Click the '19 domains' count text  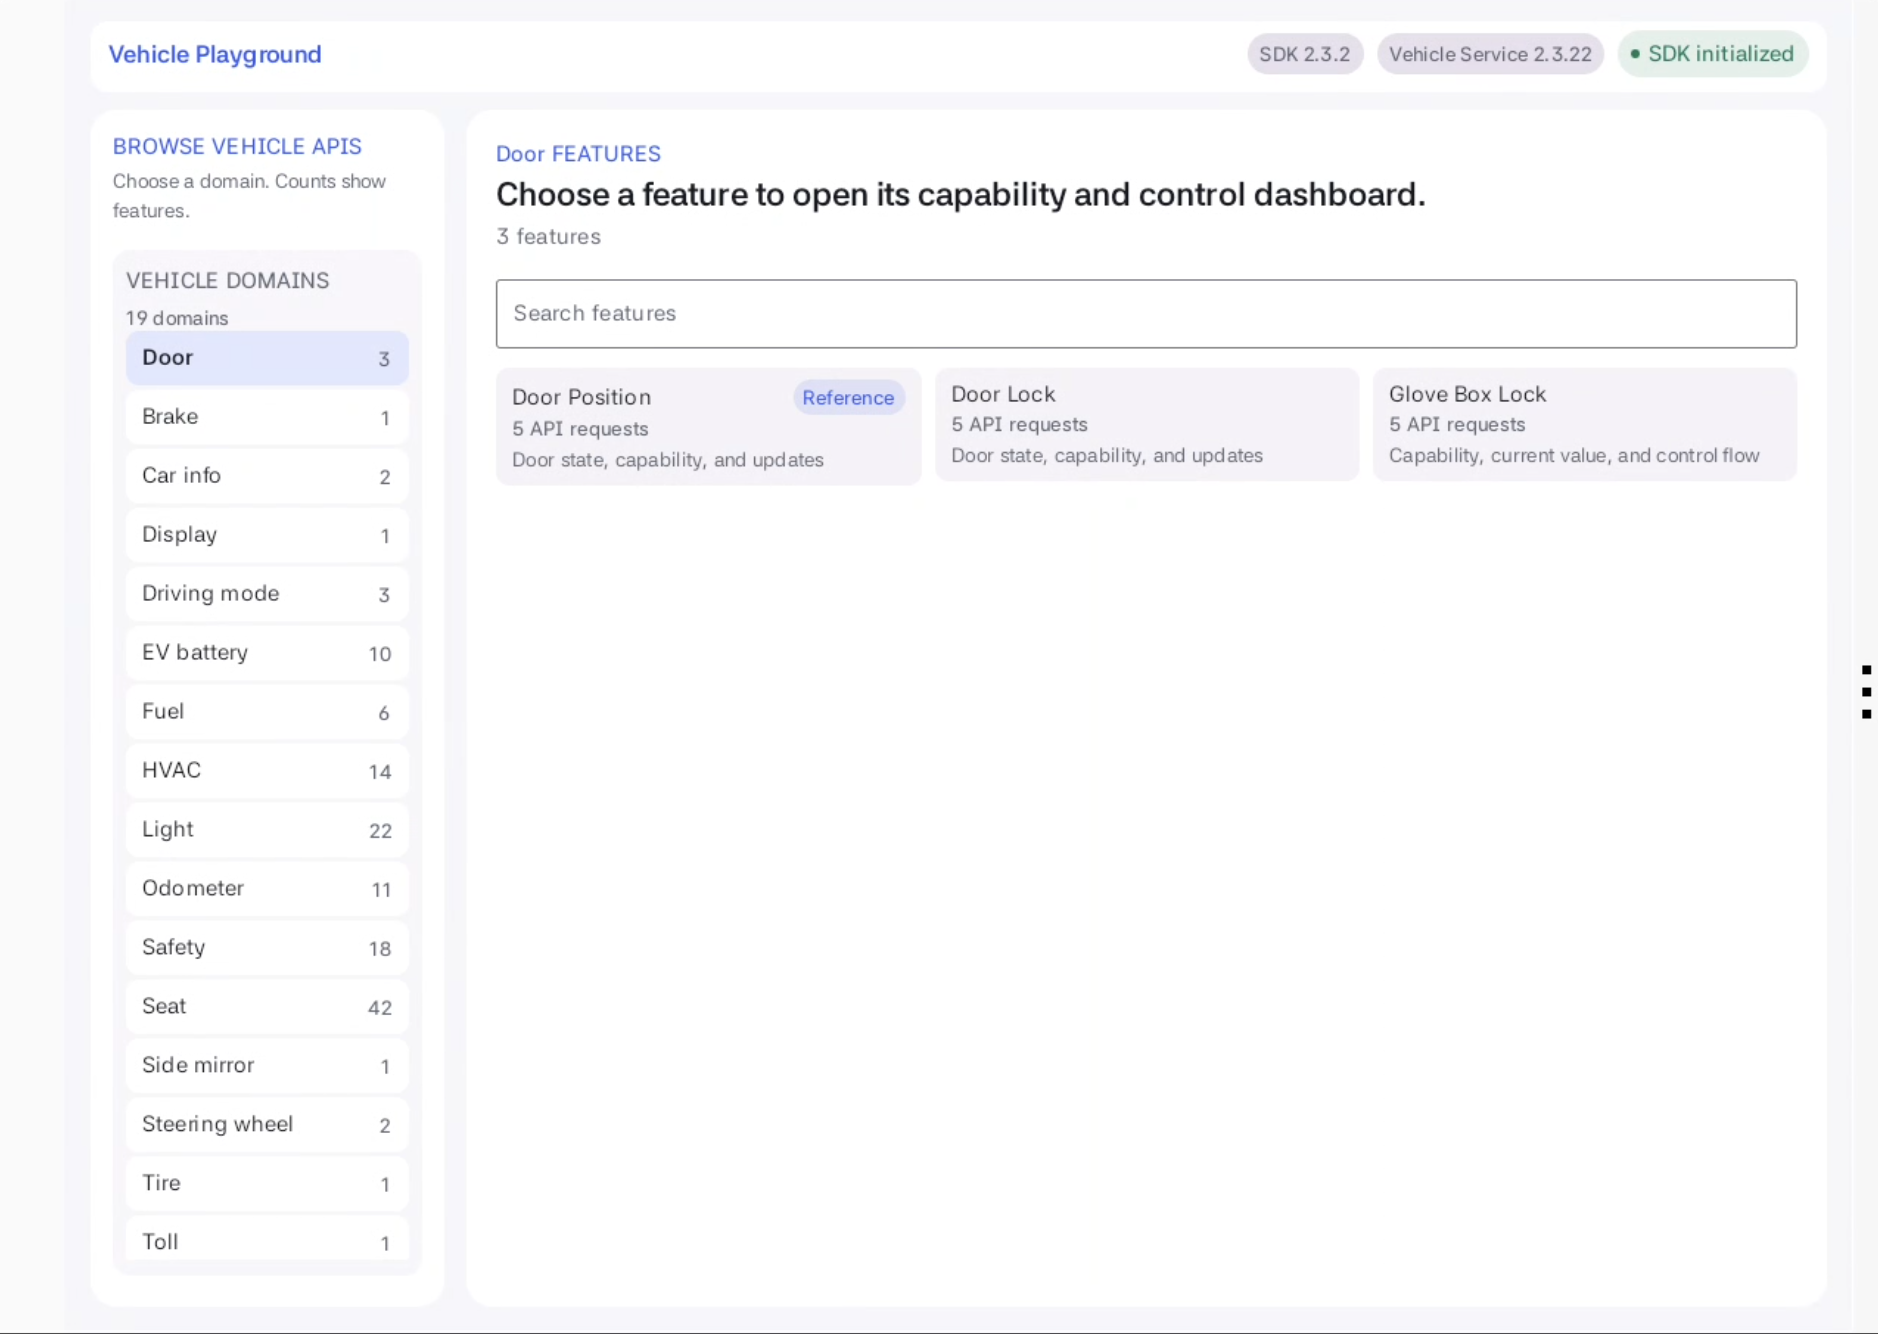pyautogui.click(x=177, y=318)
